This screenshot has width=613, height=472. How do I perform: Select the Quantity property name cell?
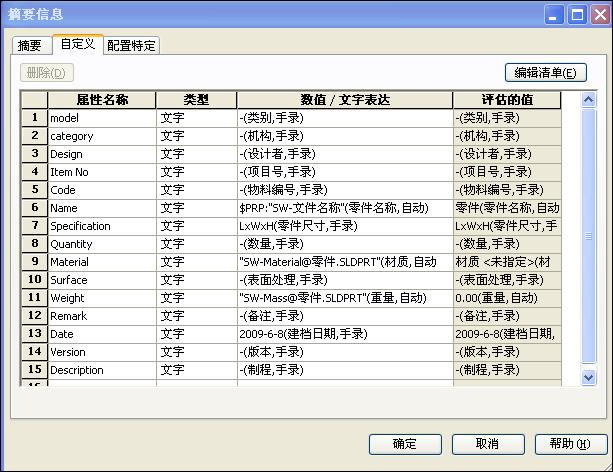(x=102, y=244)
